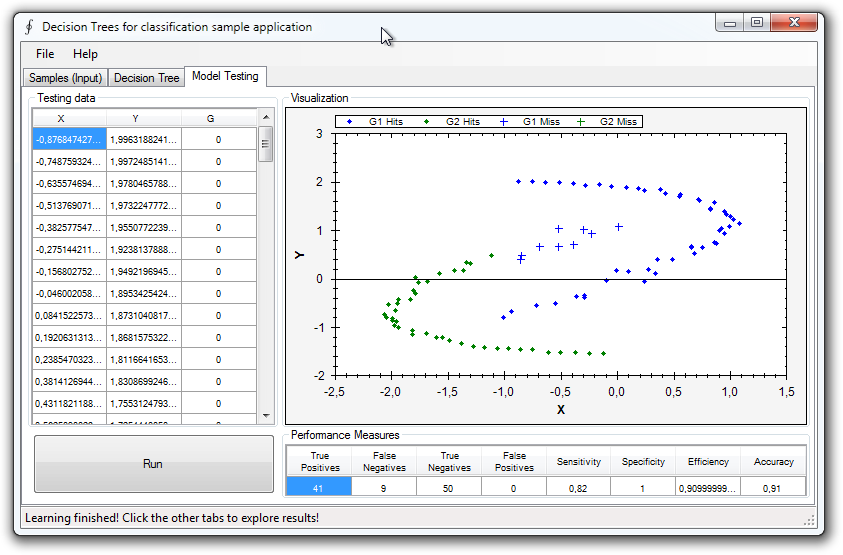Click the Accuracy column header
This screenshot has width=843, height=555.
pos(773,461)
